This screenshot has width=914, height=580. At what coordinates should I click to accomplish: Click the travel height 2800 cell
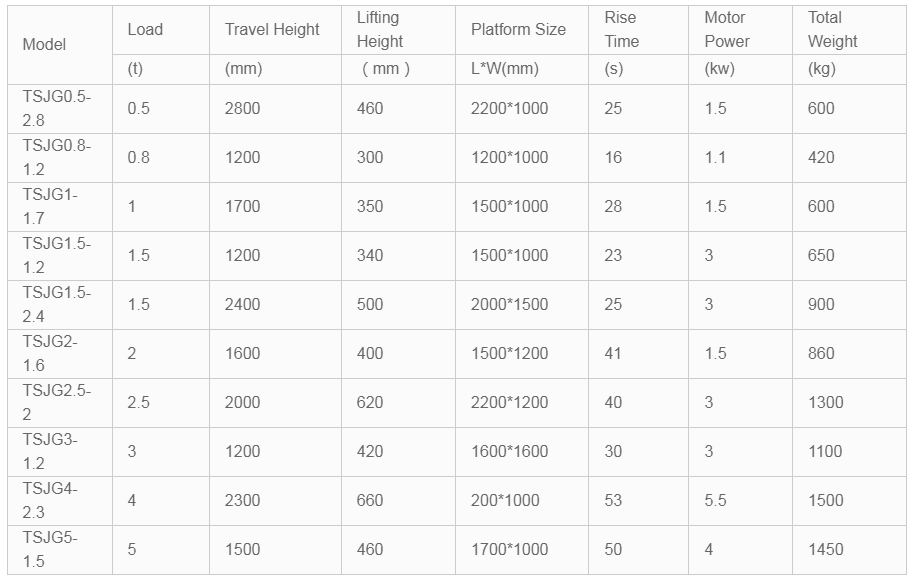tap(275, 109)
